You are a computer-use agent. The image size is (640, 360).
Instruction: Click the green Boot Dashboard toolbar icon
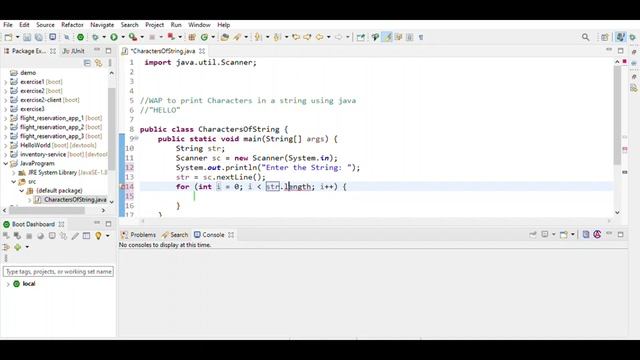(x=80, y=37)
